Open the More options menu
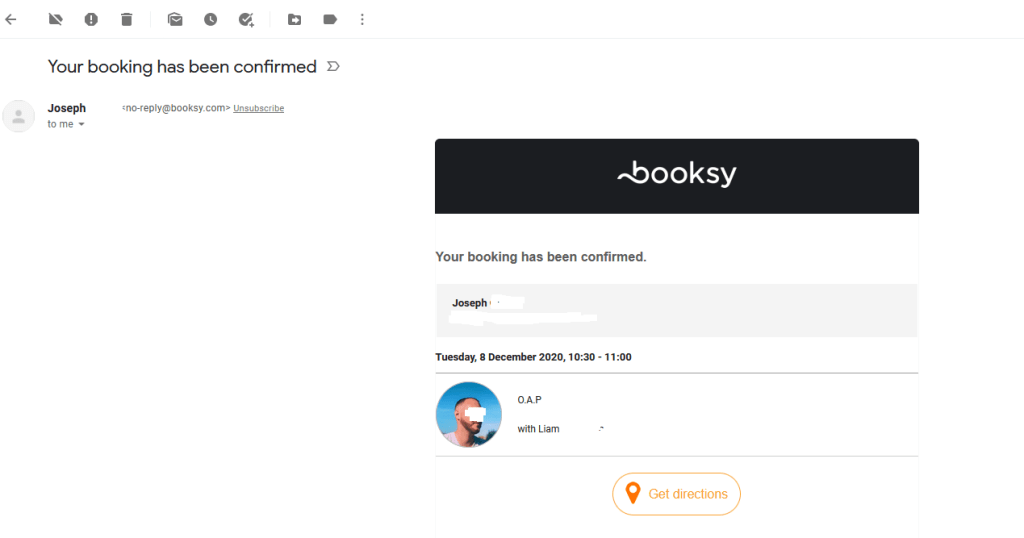The image size is (1024, 538). [362, 19]
